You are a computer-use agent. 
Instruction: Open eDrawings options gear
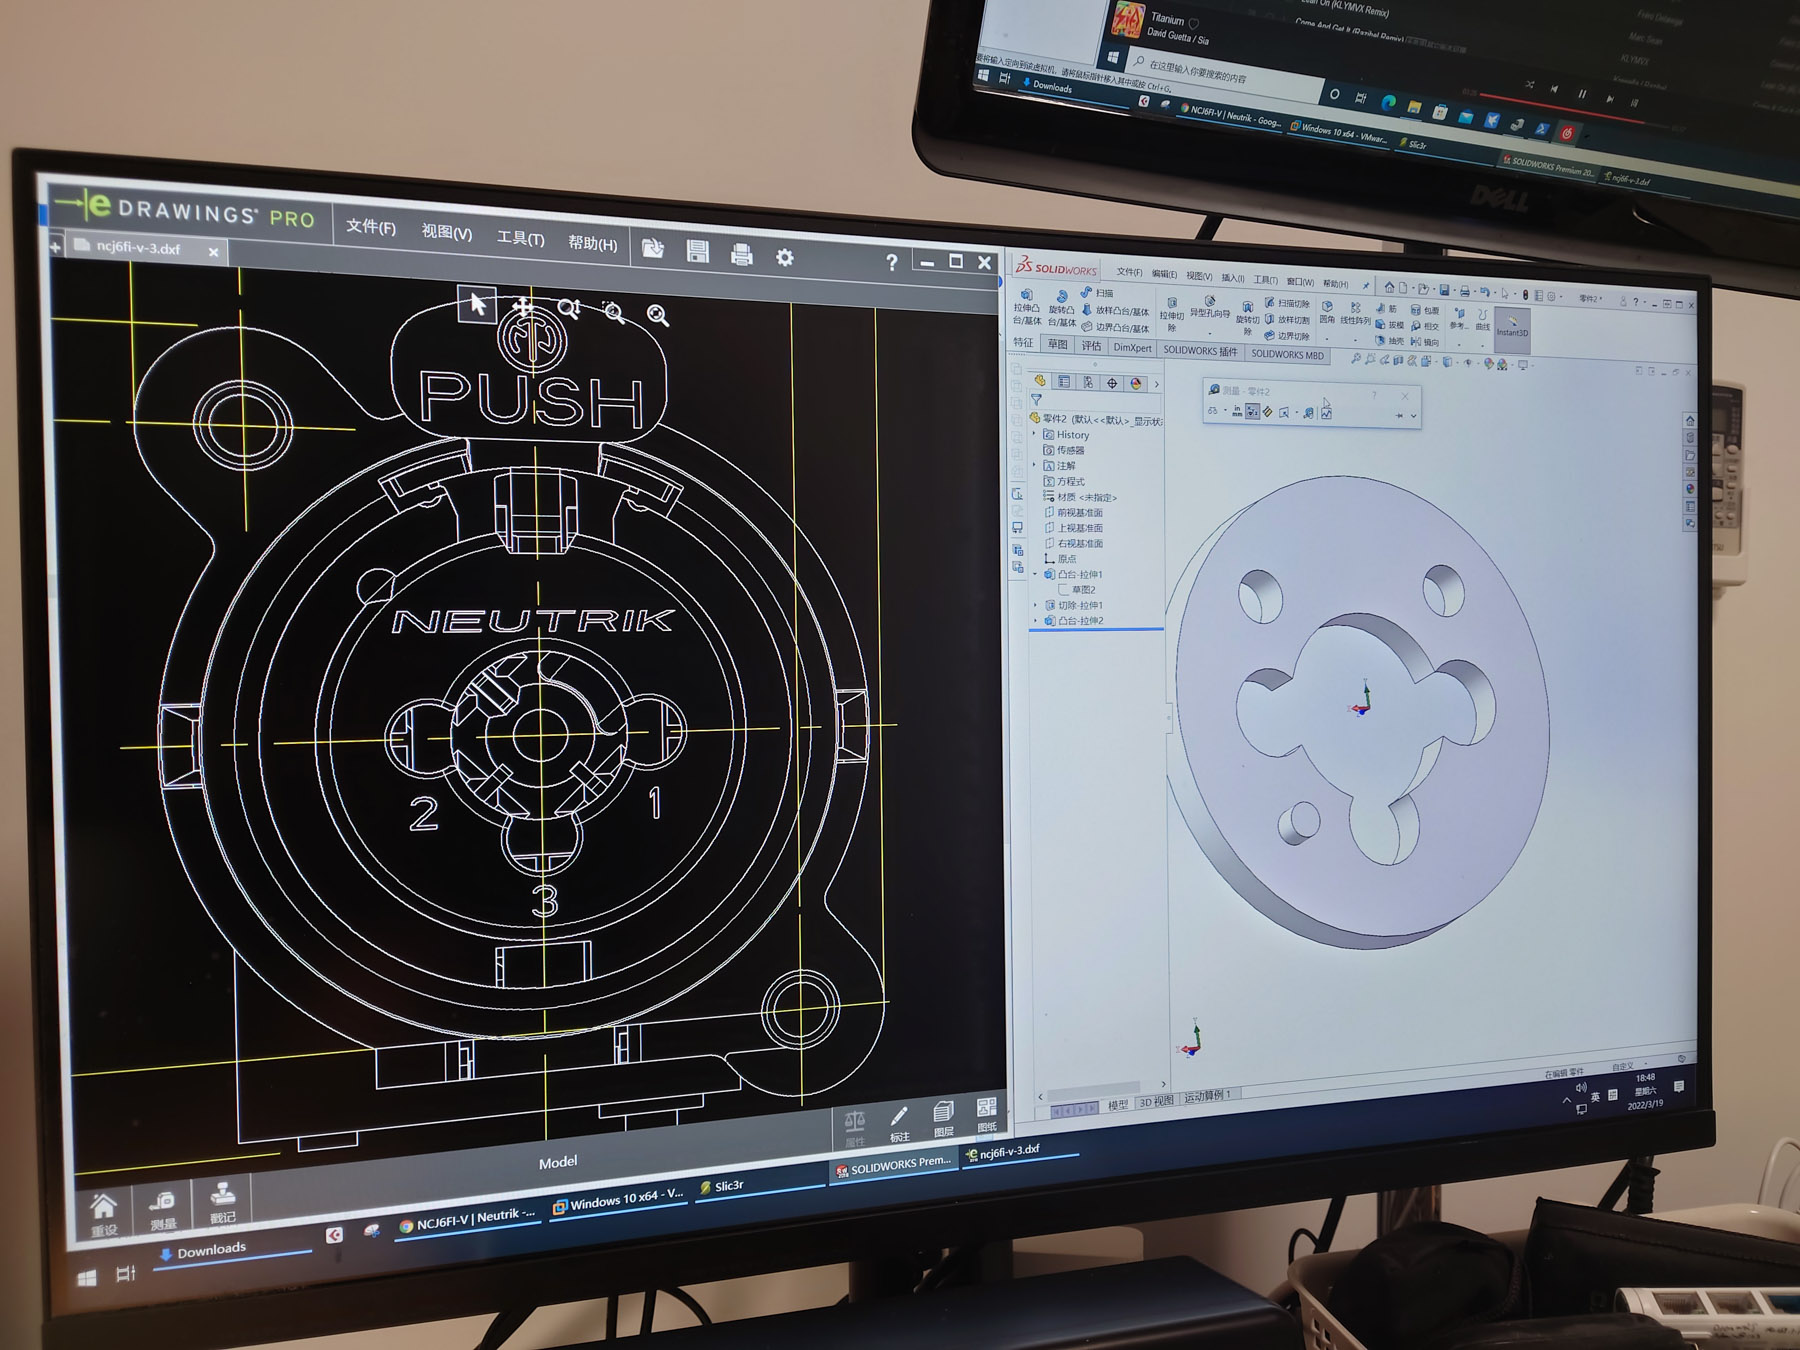tap(785, 257)
